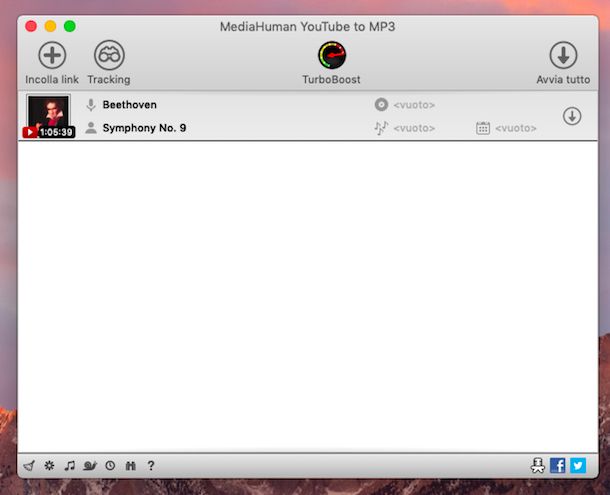
Task: Click the MediaHuman mascot icon
Action: pyautogui.click(x=538, y=465)
